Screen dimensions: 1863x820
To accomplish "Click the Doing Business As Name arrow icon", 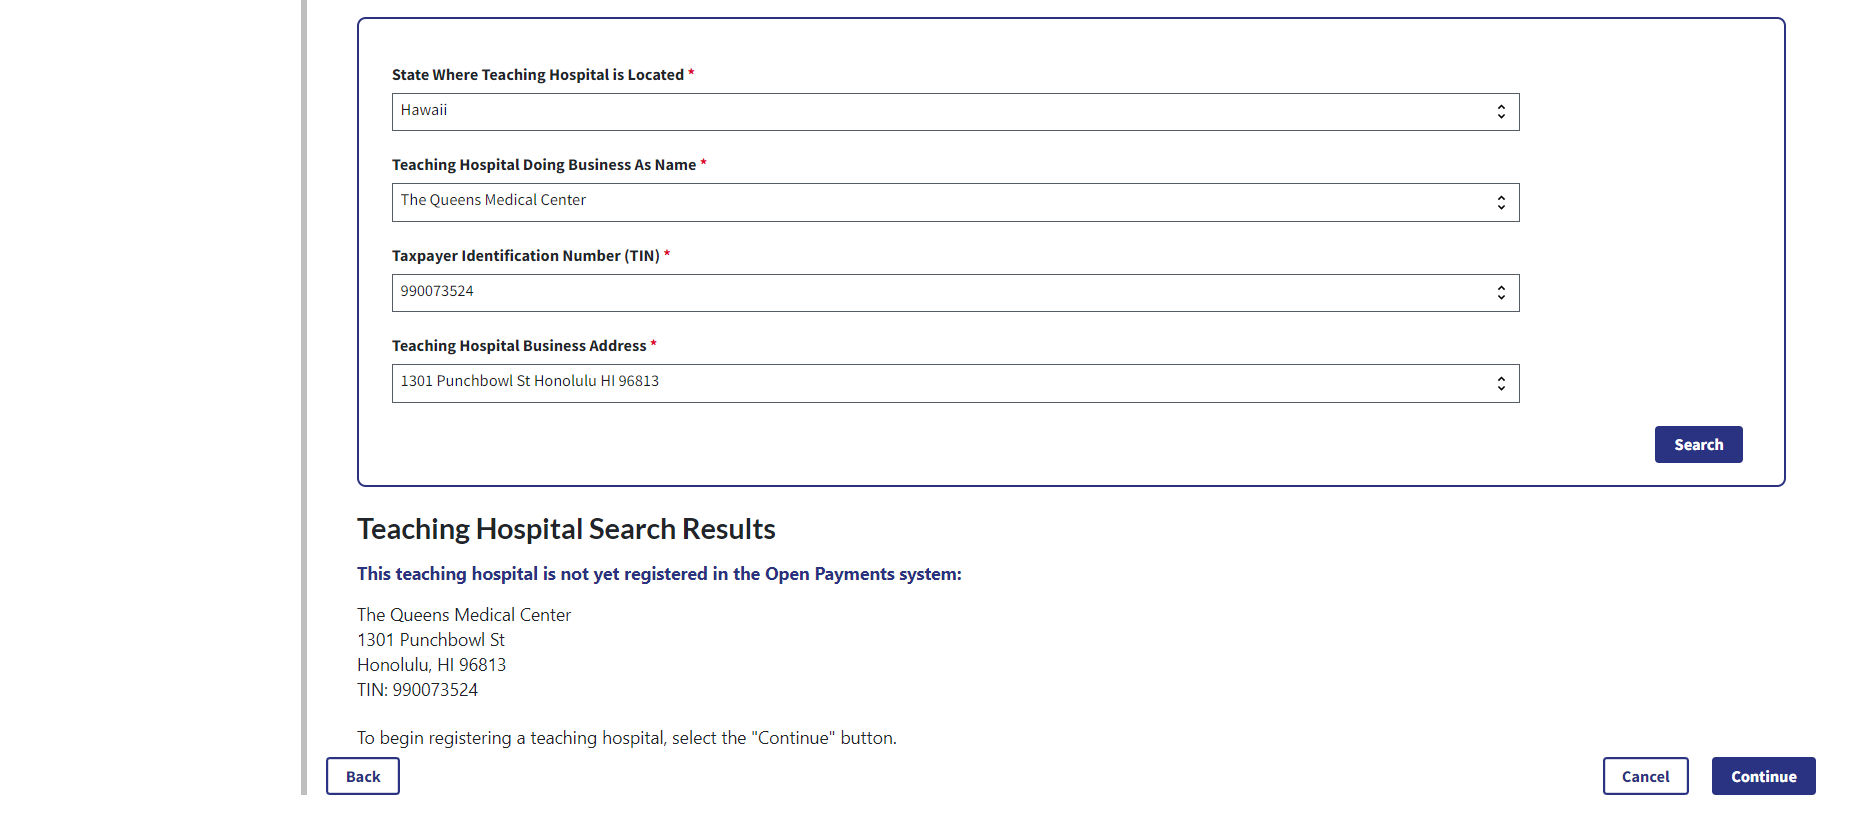I will click(x=1501, y=203).
